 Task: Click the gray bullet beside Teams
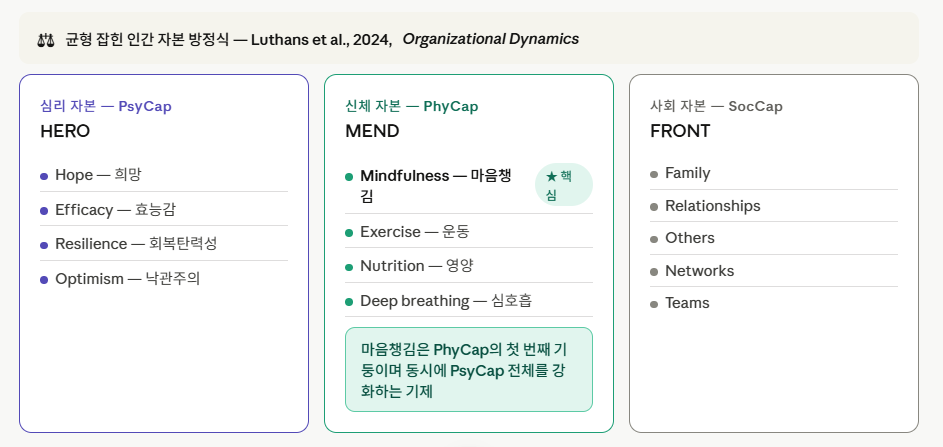pos(654,304)
